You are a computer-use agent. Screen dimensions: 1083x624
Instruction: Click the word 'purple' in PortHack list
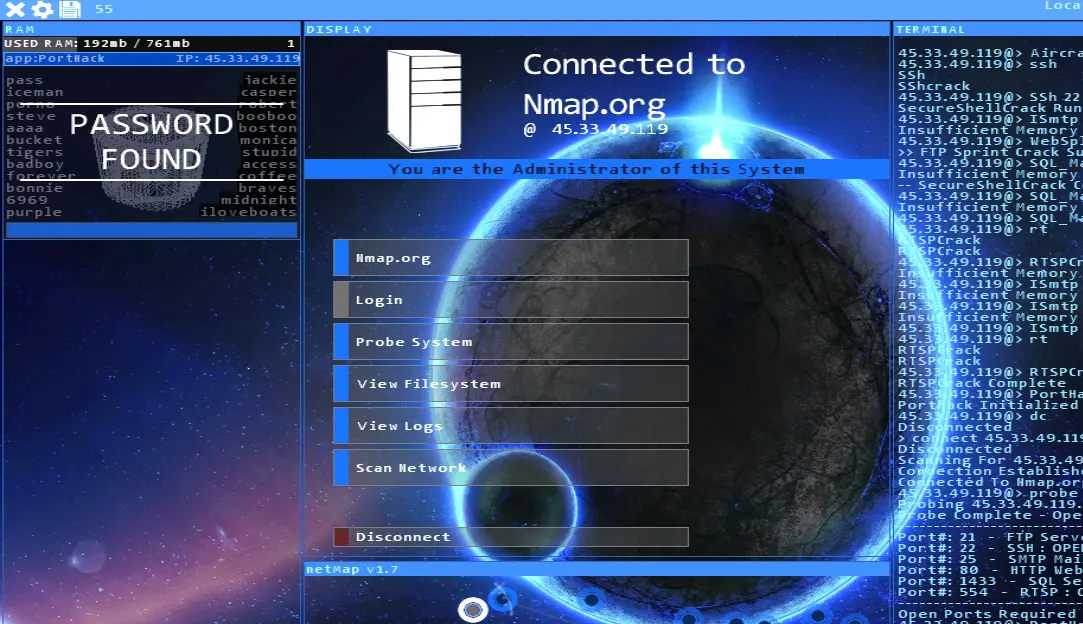pyautogui.click(x=34, y=212)
